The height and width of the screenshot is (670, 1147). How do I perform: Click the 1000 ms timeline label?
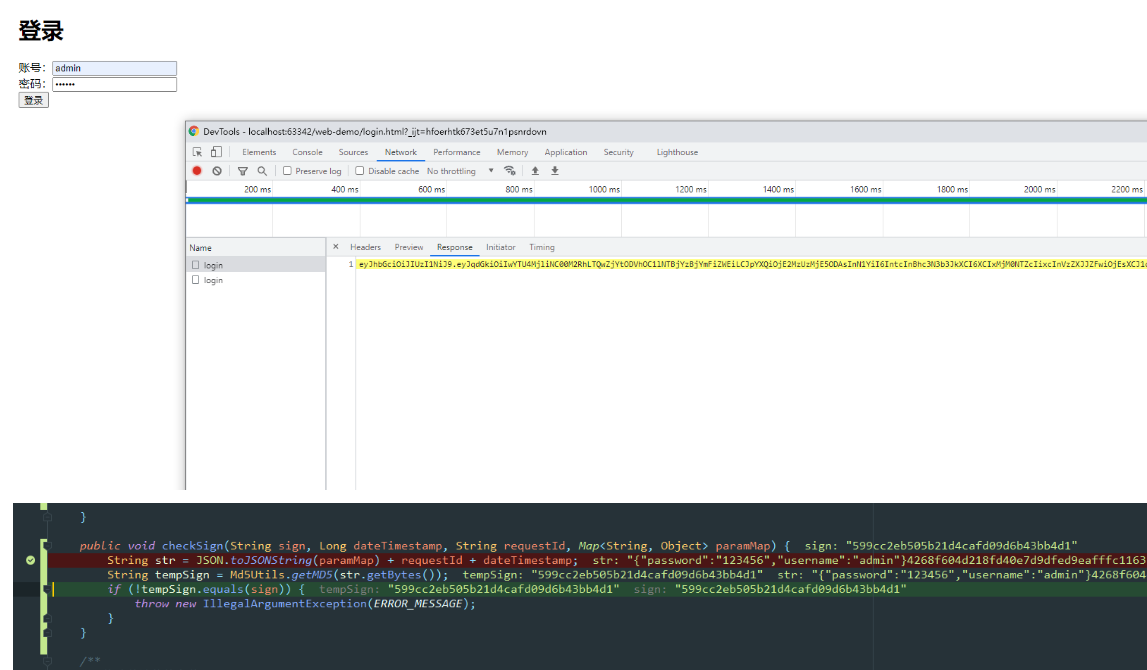click(x=604, y=189)
